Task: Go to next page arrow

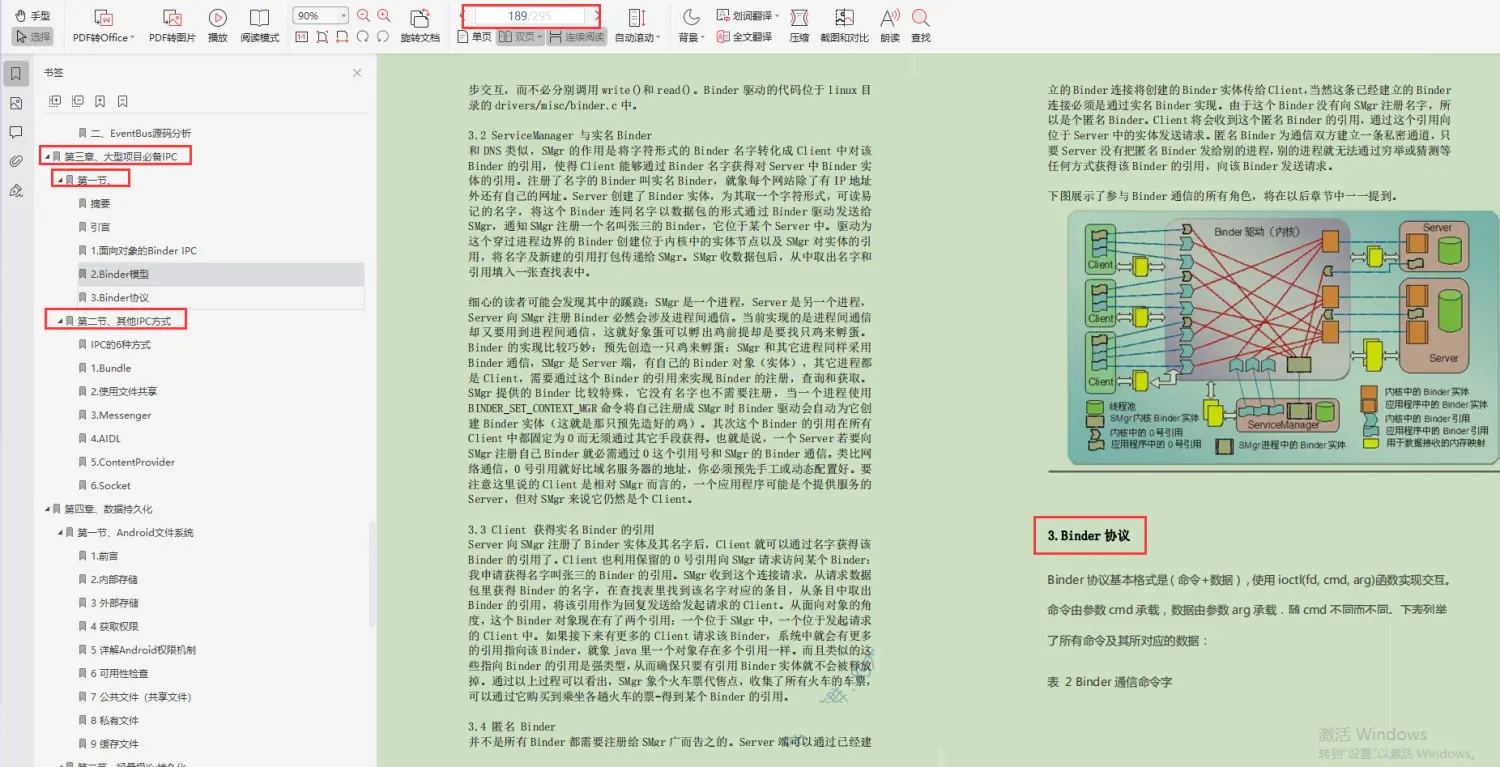Action: coord(598,16)
